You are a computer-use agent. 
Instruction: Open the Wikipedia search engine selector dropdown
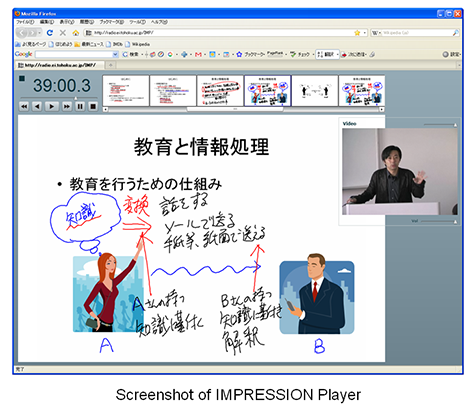tap(376, 33)
